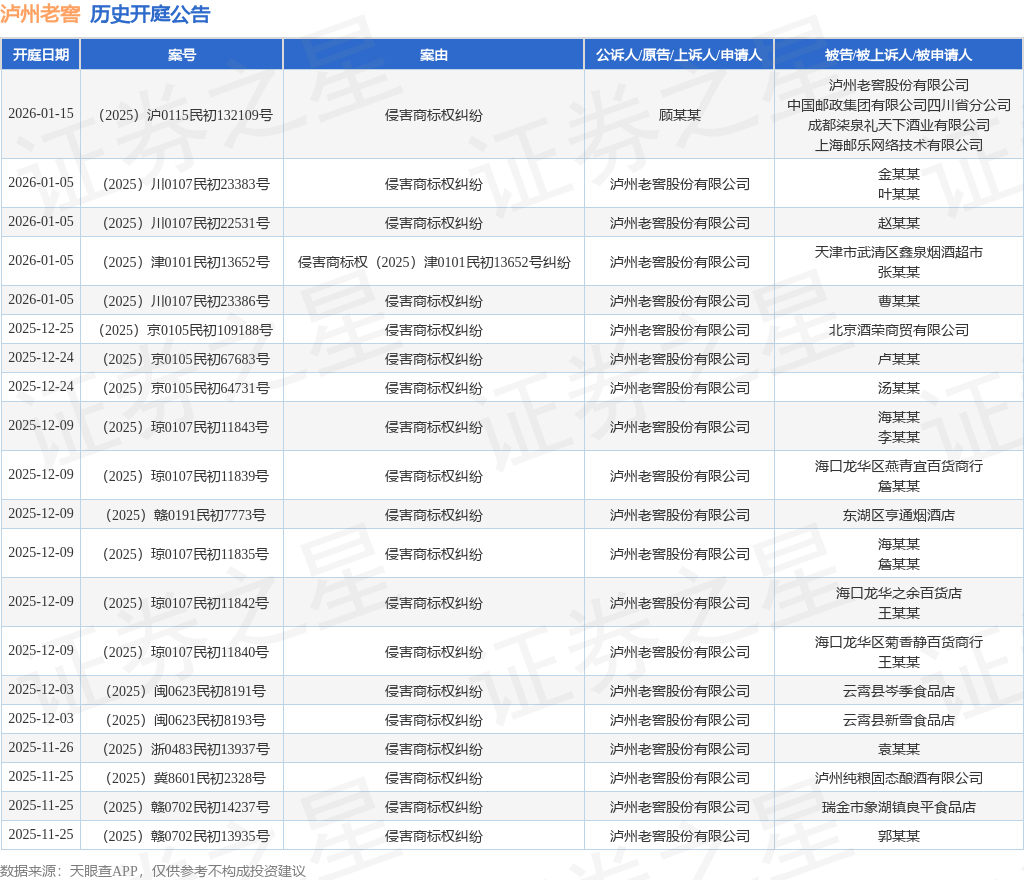This screenshot has width=1024, height=880.
Task: Click defendant 叶某某
Action: [x=899, y=194]
